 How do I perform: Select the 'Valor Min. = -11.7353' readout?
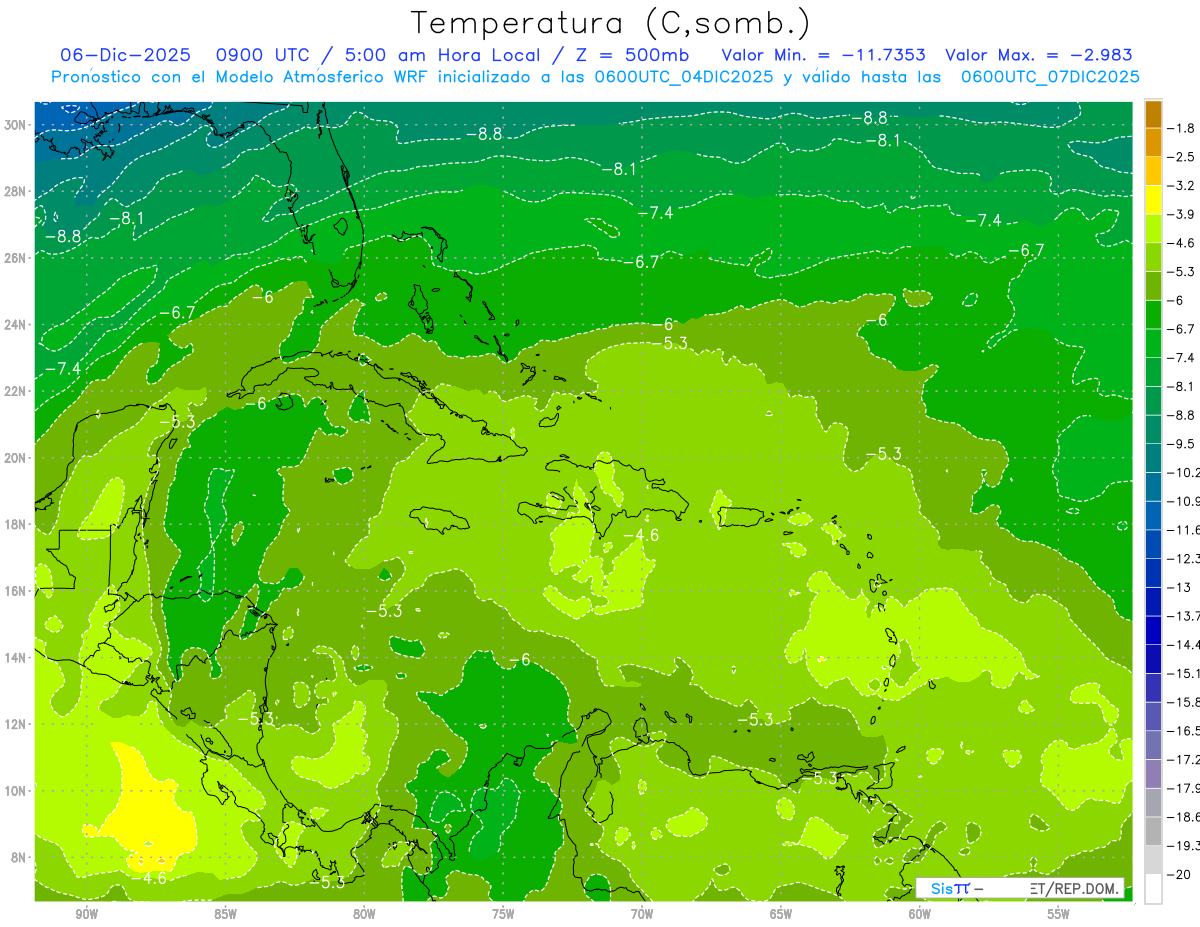coord(823,55)
